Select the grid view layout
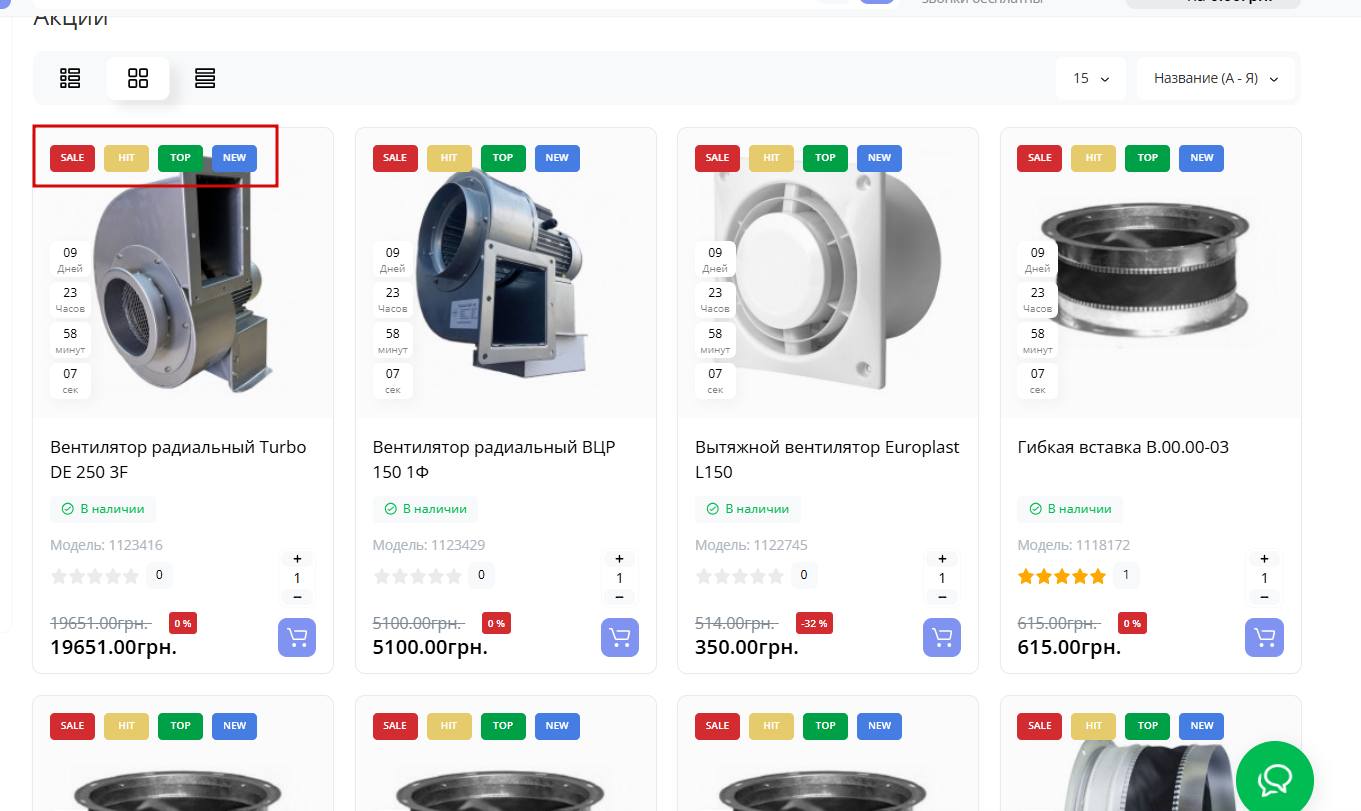The width and height of the screenshot is (1361, 811). pos(138,78)
